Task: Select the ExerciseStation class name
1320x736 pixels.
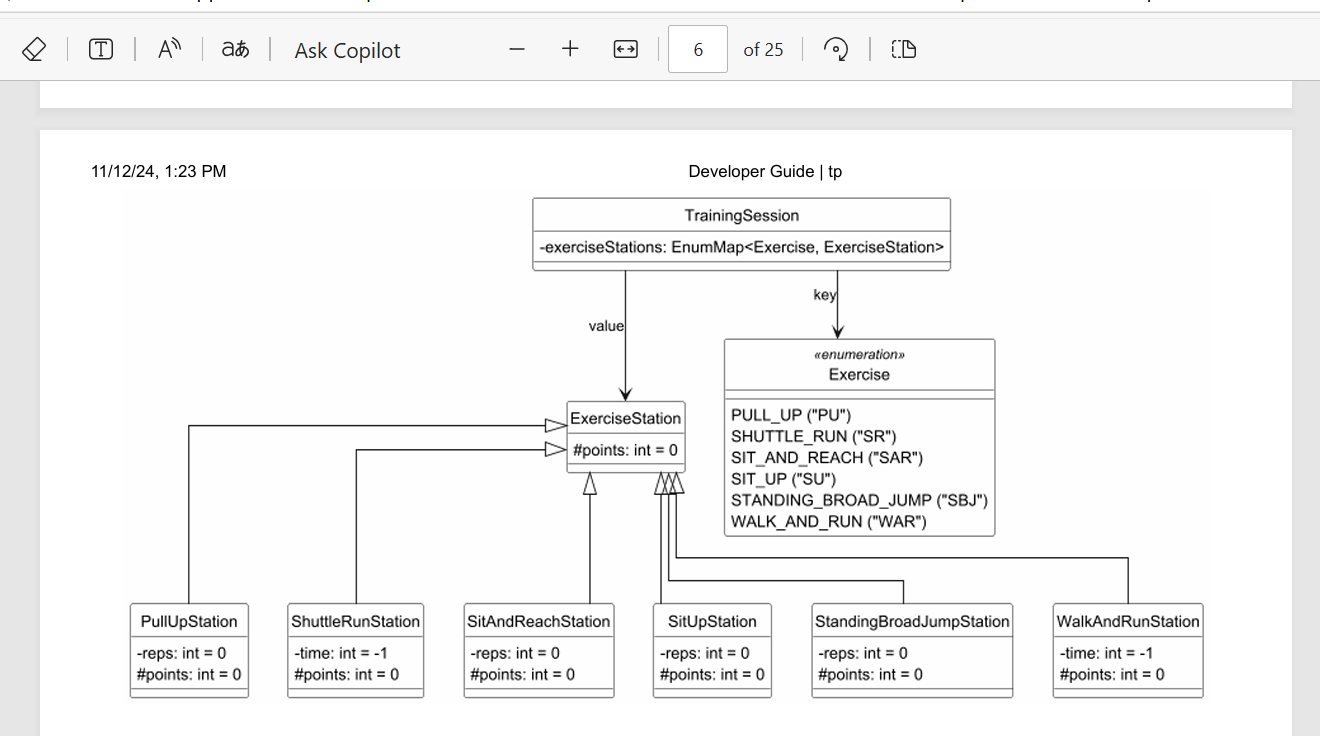Action: [625, 418]
